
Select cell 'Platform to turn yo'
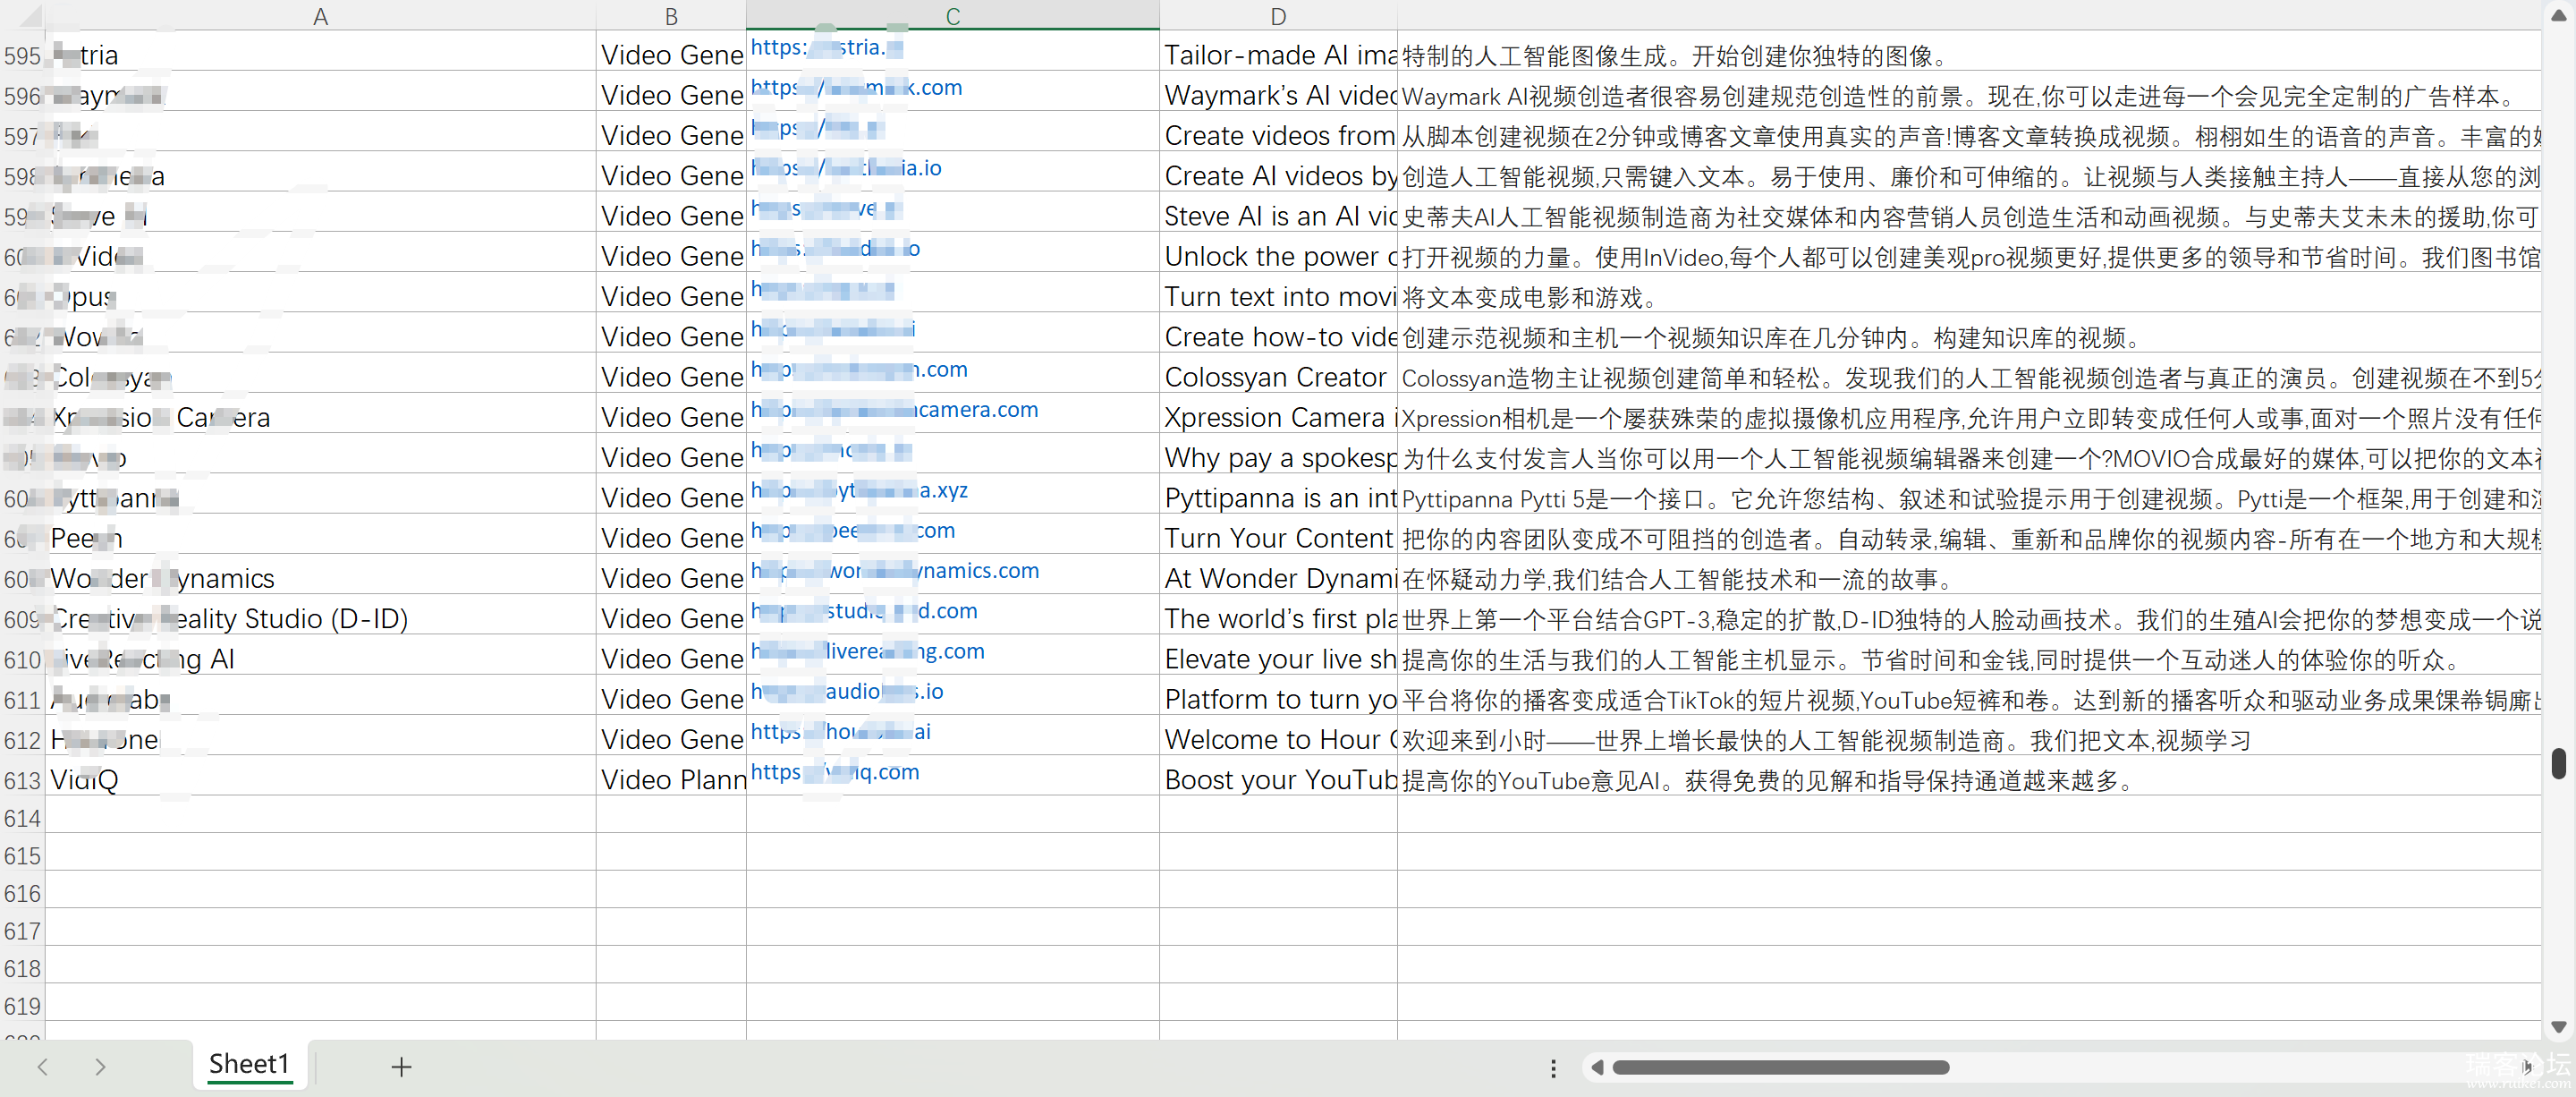coord(1278,695)
